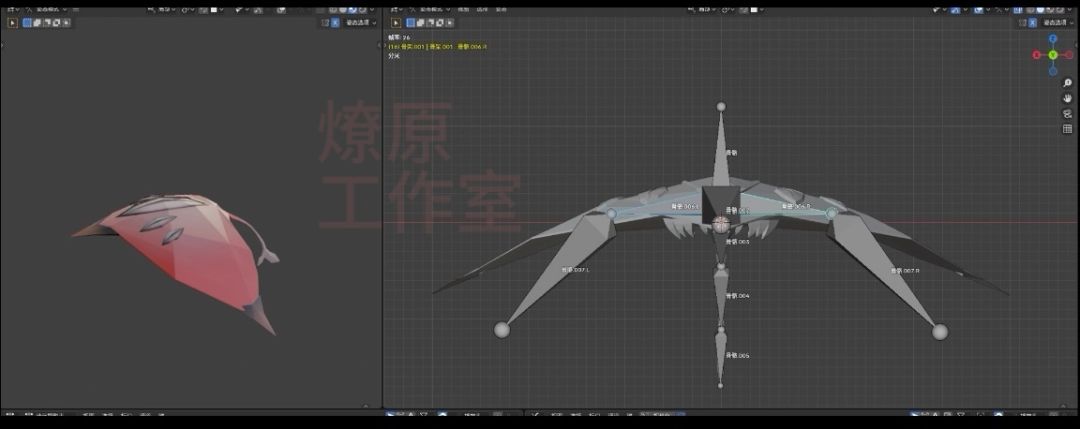The image size is (1080, 429).
Task: Toggle camera view with the camera icon
Action: tap(1068, 114)
